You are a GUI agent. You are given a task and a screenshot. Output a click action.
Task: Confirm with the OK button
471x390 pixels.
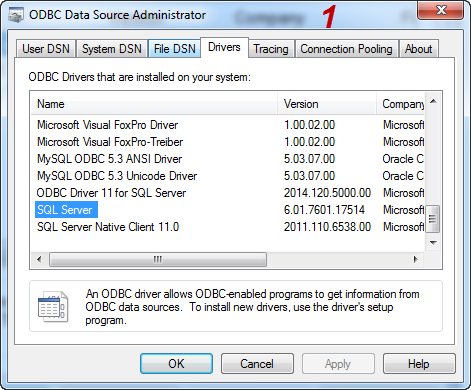click(x=176, y=364)
